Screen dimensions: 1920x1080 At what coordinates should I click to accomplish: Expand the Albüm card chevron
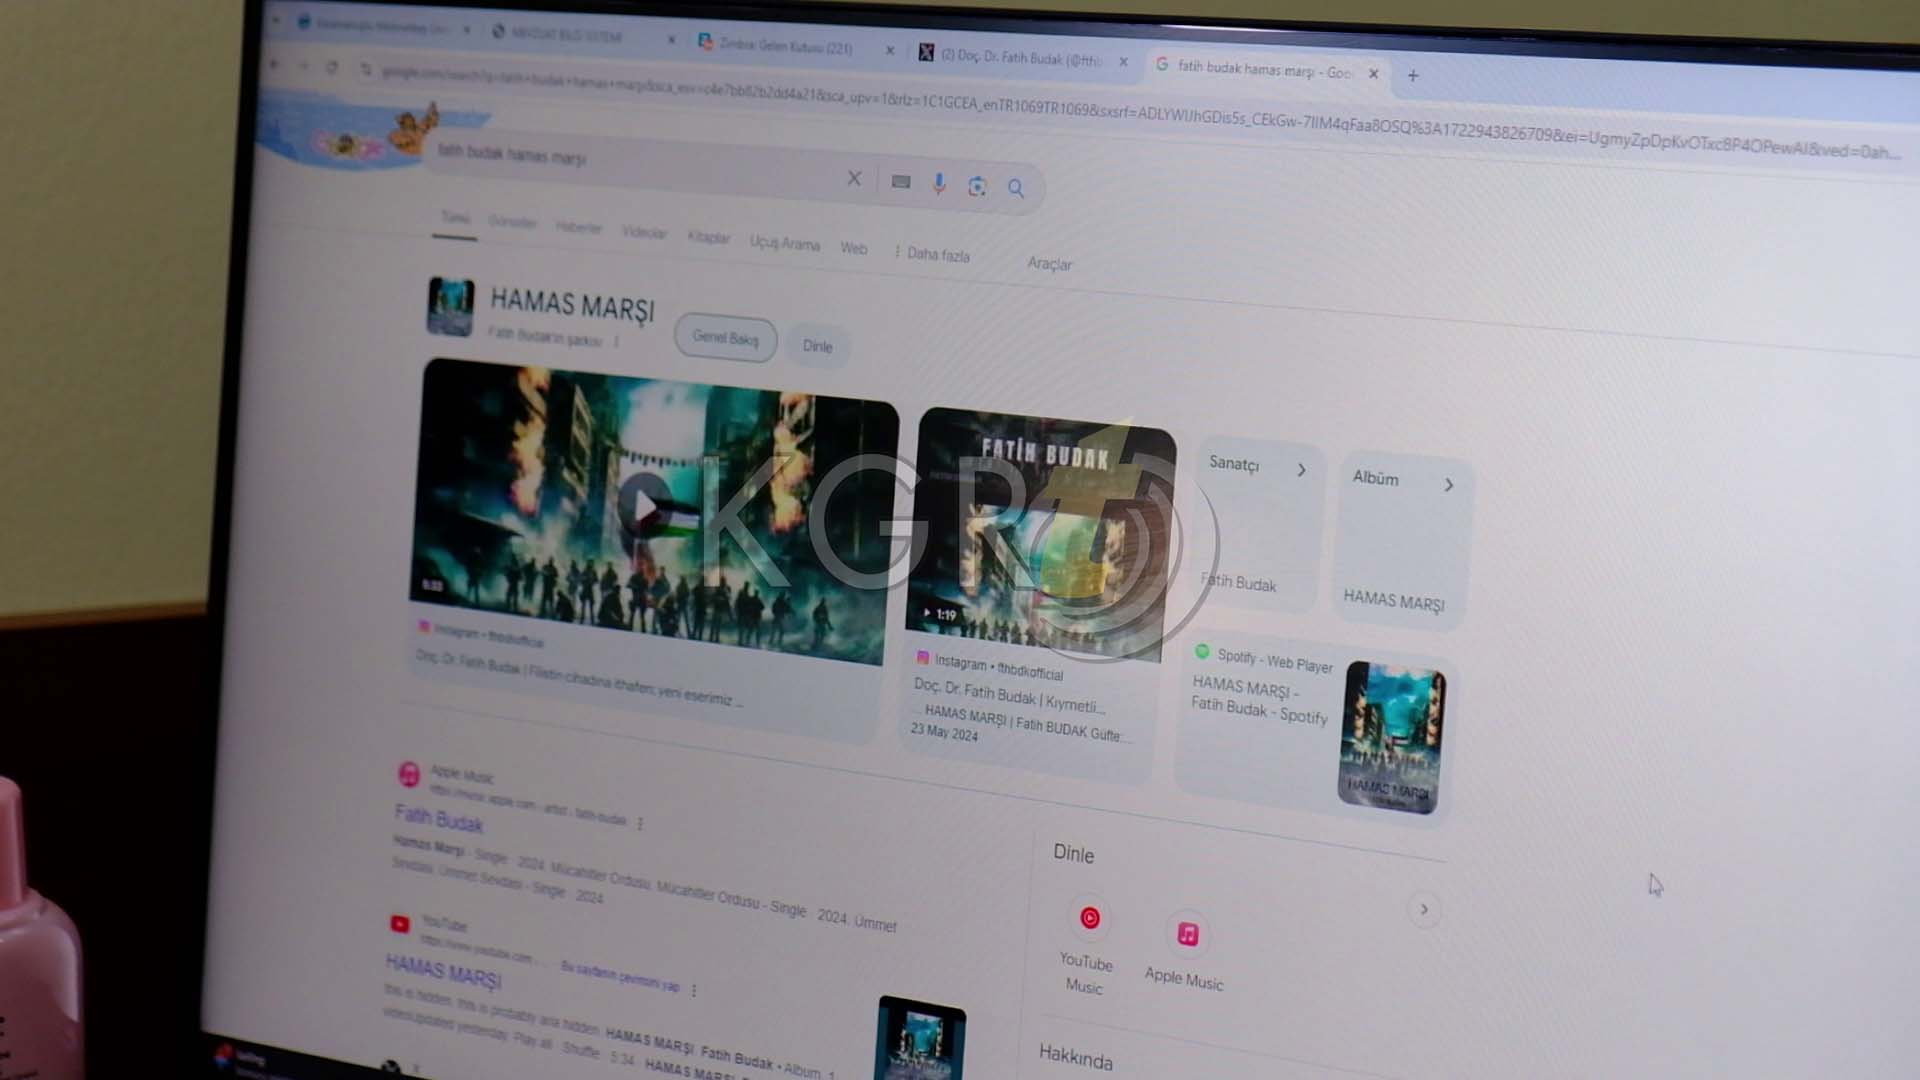(1449, 485)
